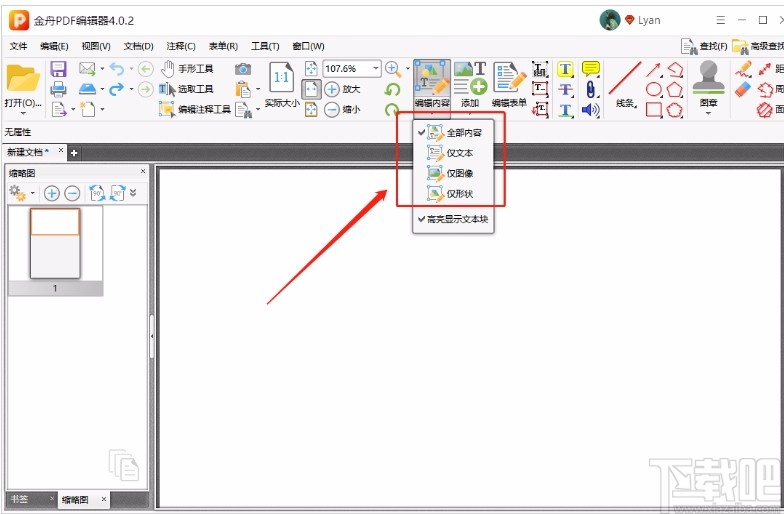The height and width of the screenshot is (514, 784).
Task: Click the Undo arrow icon
Action: (x=116, y=68)
